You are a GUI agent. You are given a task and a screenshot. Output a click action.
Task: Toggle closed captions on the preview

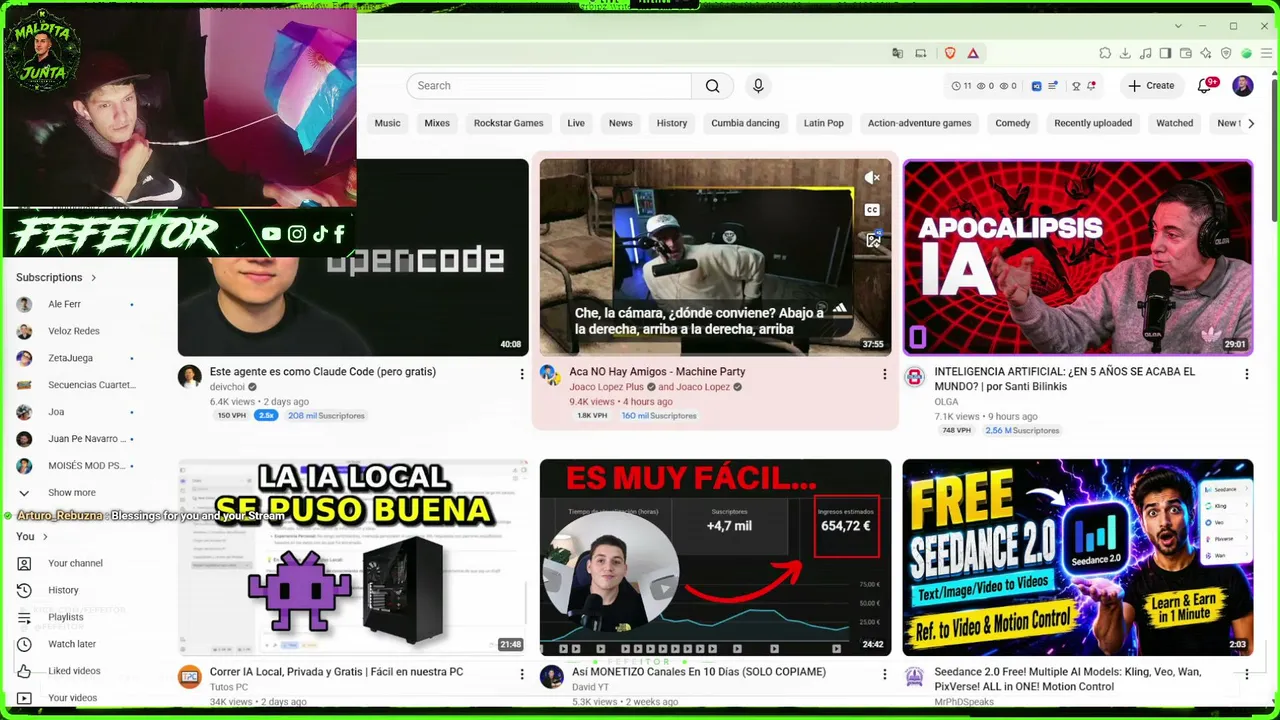point(872,210)
